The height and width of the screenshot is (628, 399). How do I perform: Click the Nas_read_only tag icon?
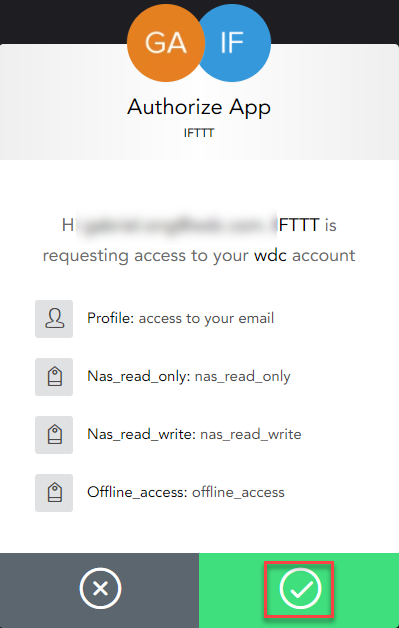[x=54, y=377]
